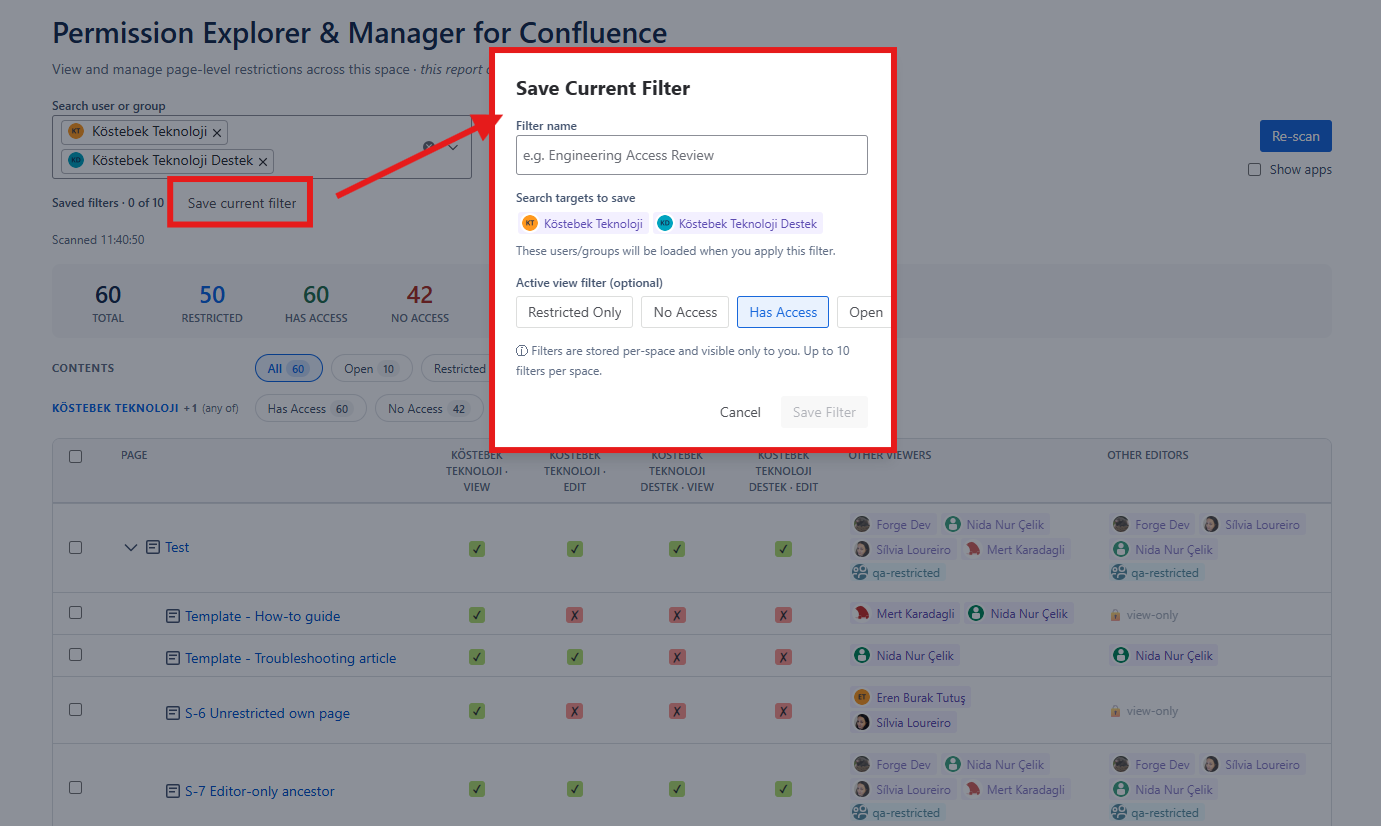Viewport: 1381px width, 826px height.
Task: Click the page icon beside S-6 Unrestricted own page
Action: click(173, 713)
